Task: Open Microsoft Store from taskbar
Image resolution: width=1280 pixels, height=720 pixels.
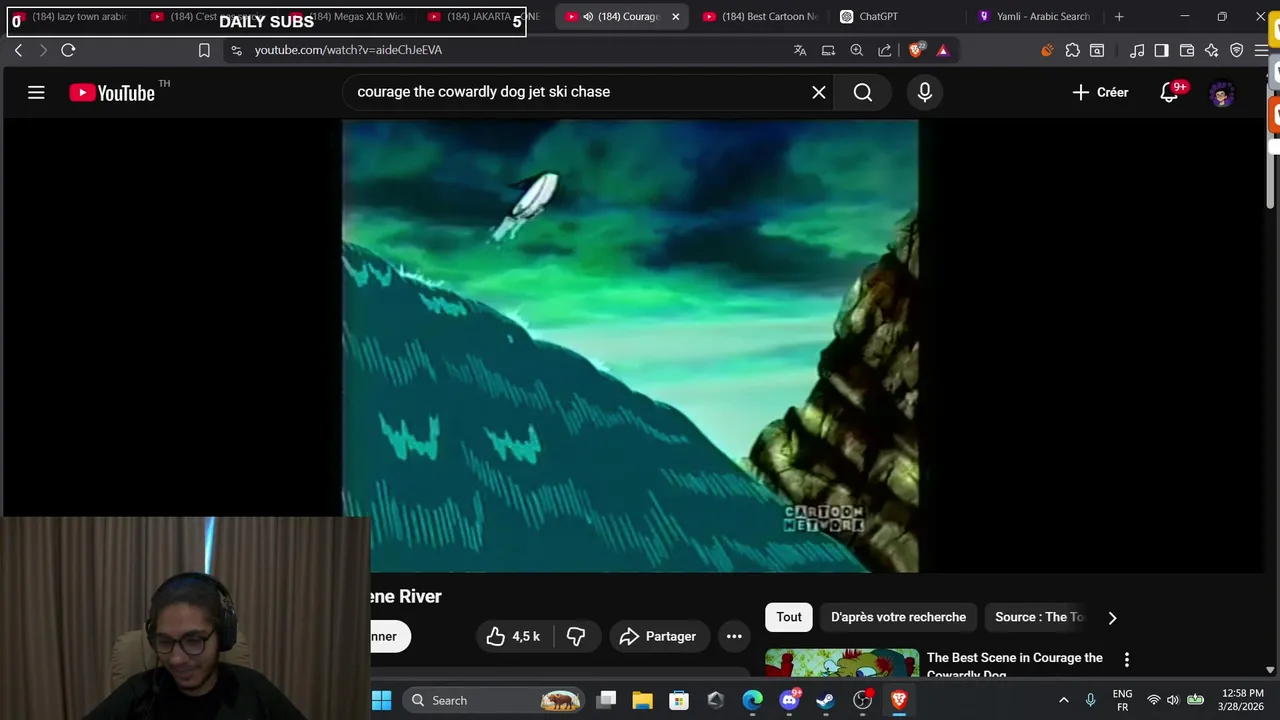Action: pos(679,701)
